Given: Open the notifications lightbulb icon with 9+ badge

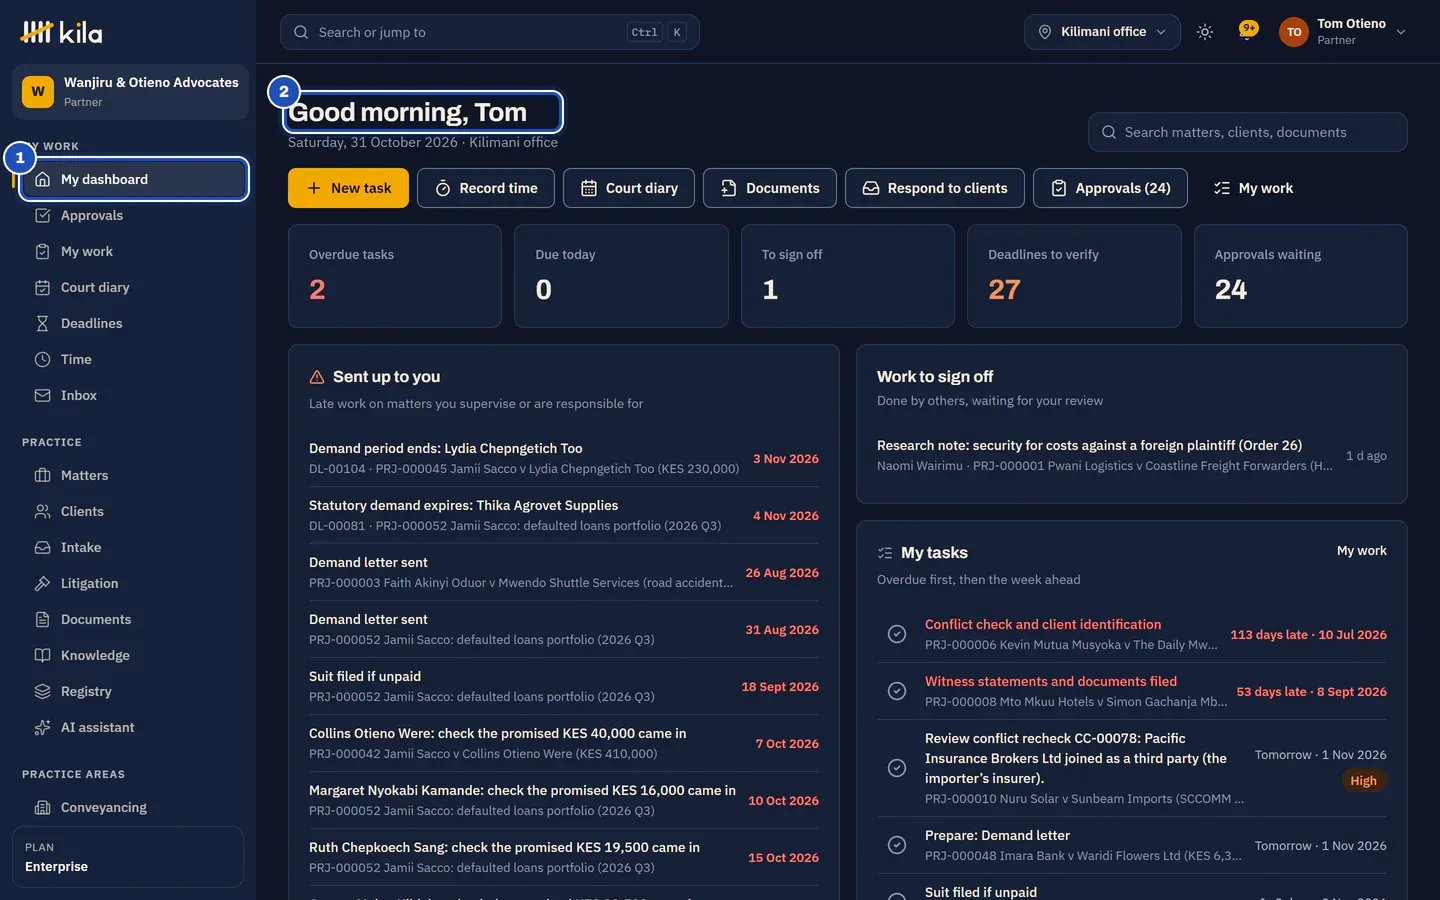Looking at the screenshot, I should 1247,31.
